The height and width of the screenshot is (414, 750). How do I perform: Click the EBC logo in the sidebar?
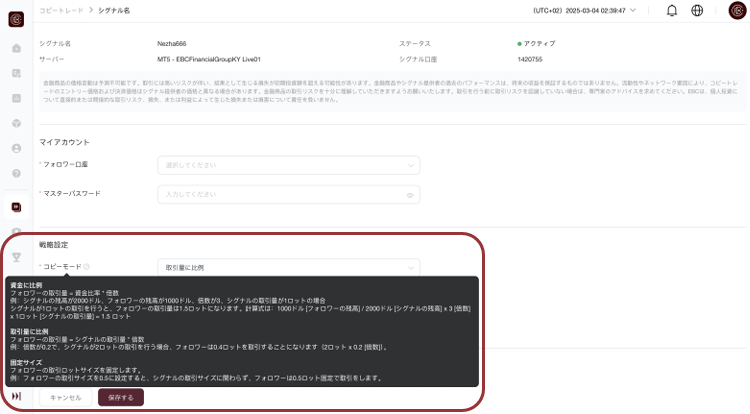pyautogui.click(x=16, y=19)
